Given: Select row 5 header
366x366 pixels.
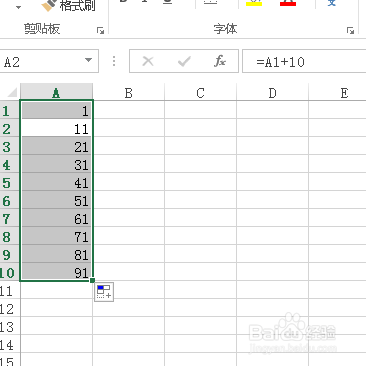Looking at the screenshot, I should 10,183.
